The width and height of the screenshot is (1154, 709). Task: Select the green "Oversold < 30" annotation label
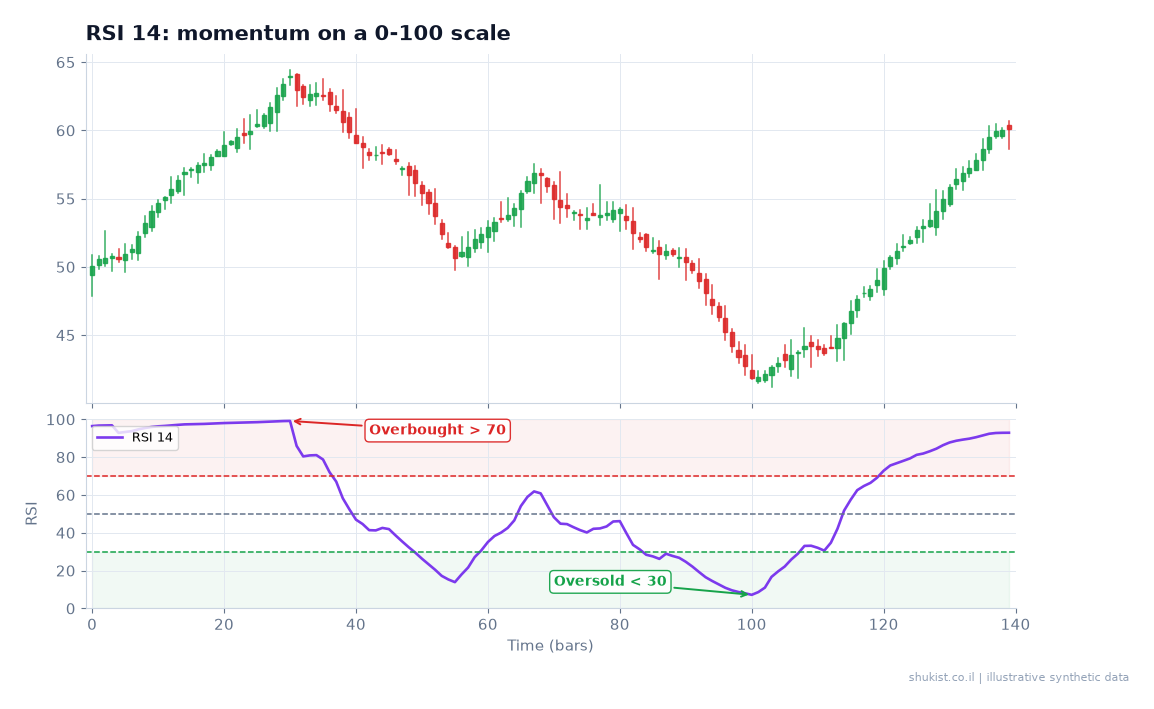point(610,582)
